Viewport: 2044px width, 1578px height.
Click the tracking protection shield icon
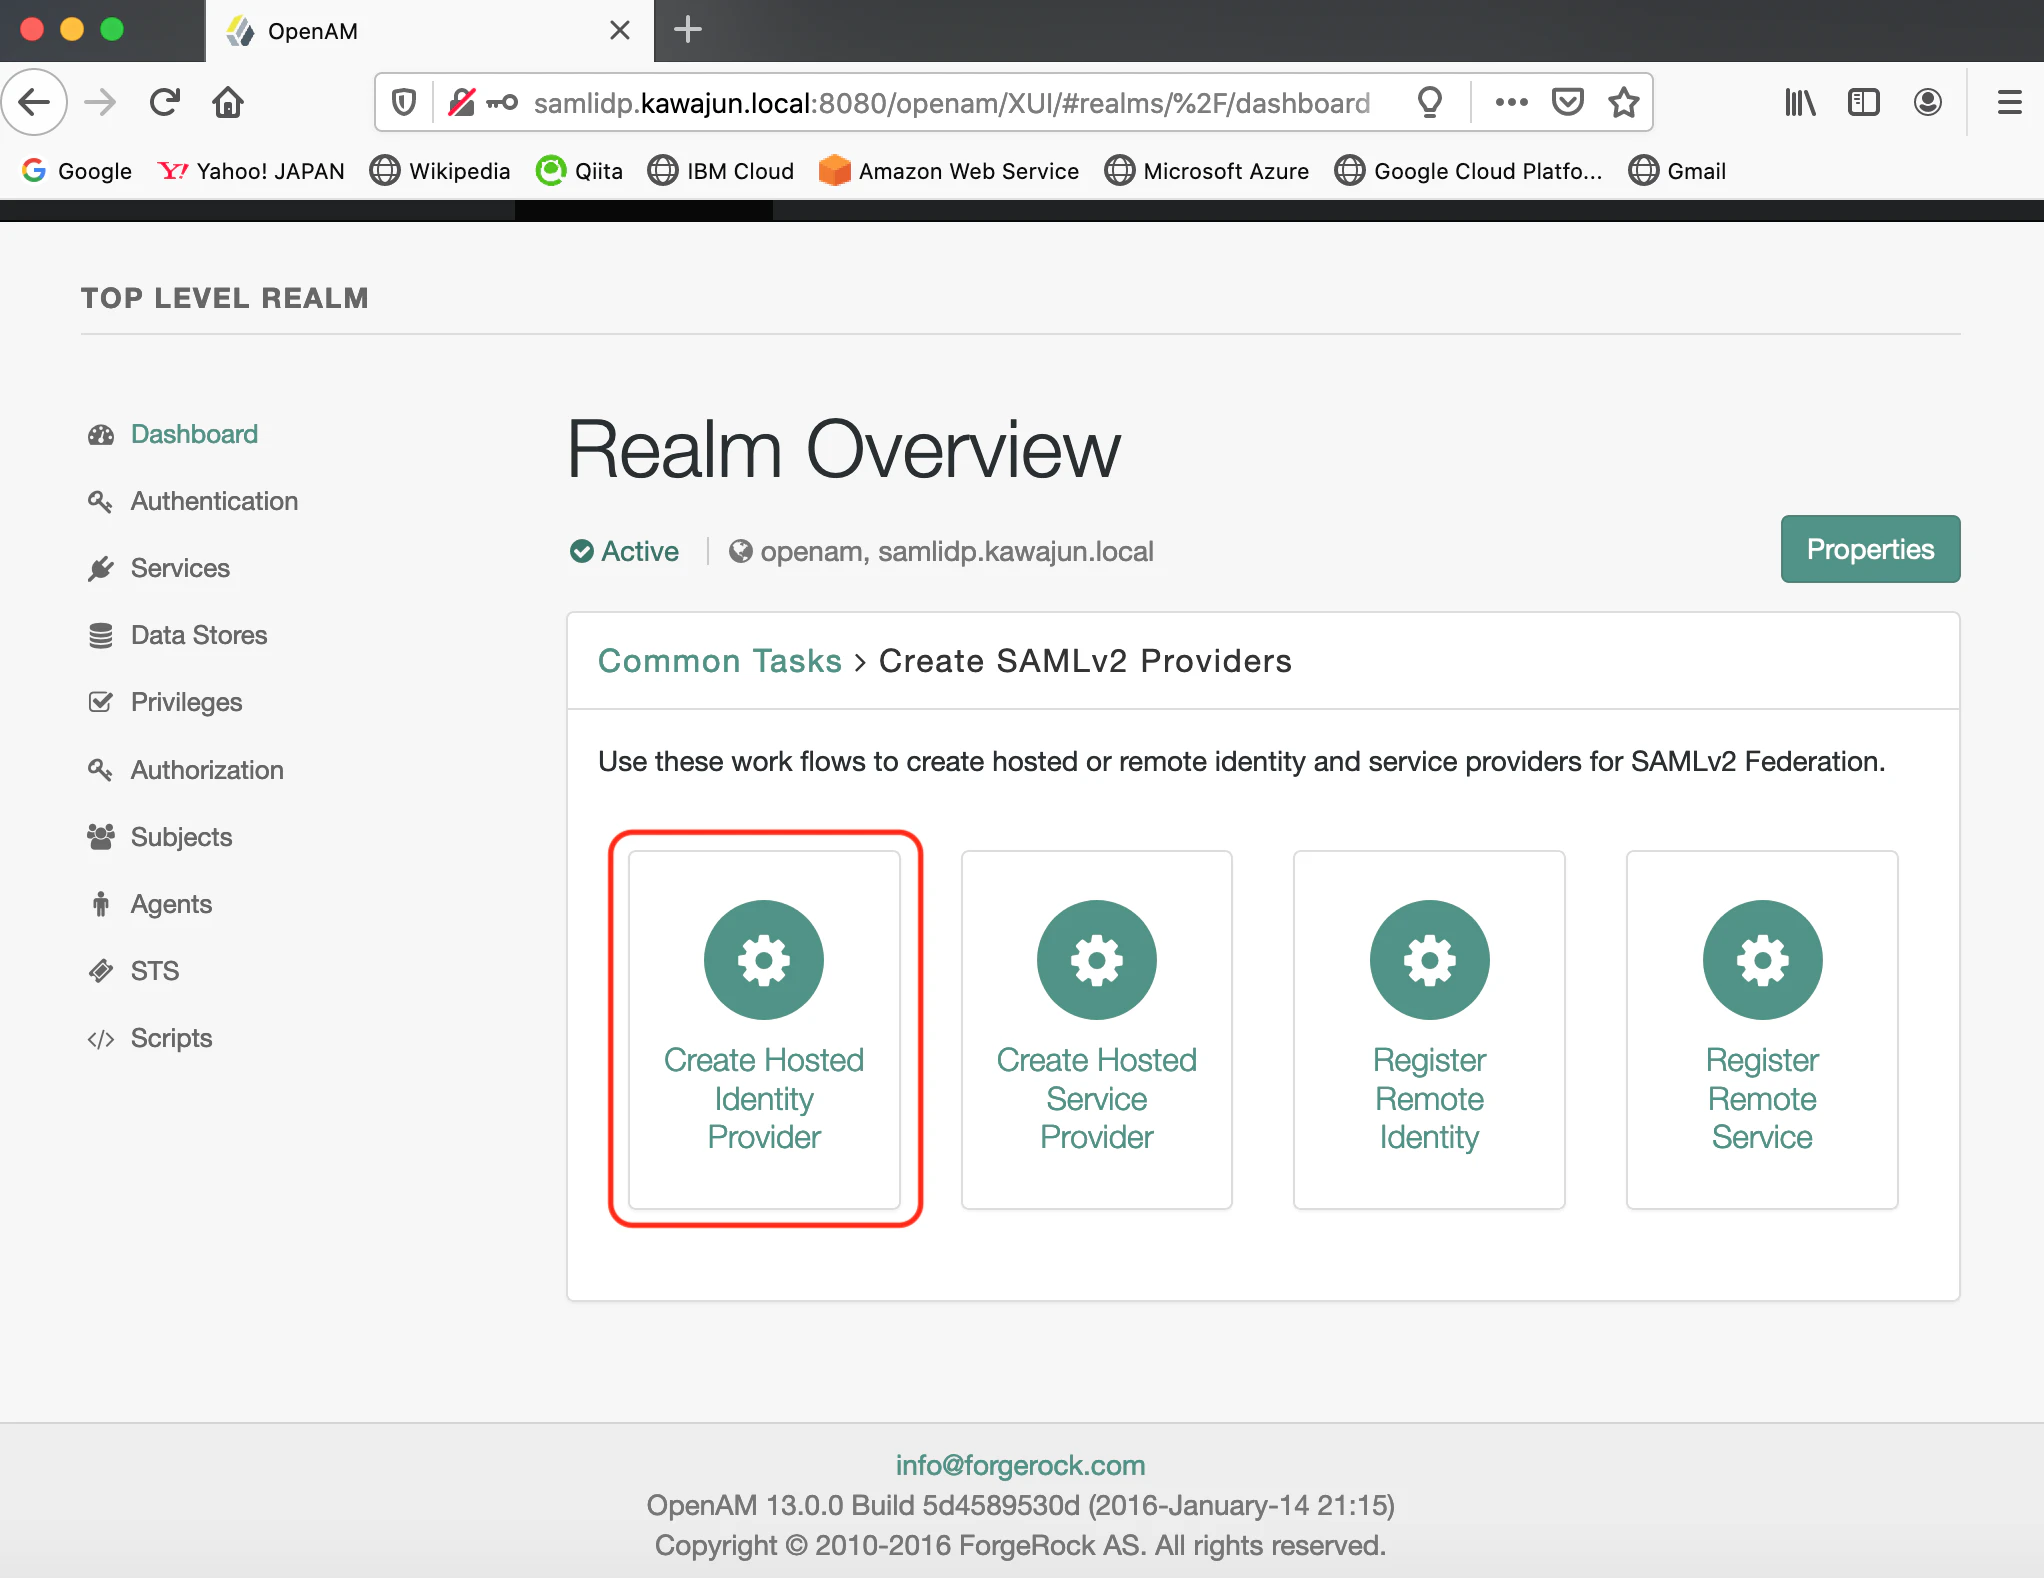coord(404,102)
